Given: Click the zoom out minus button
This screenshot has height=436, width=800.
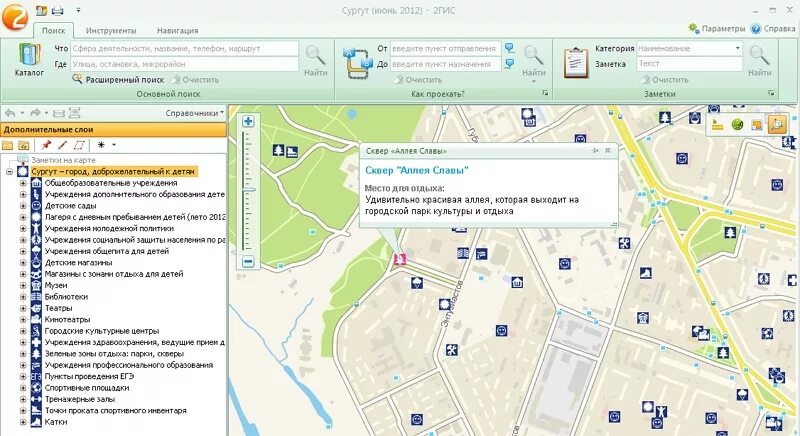Looking at the screenshot, I should point(248,262).
